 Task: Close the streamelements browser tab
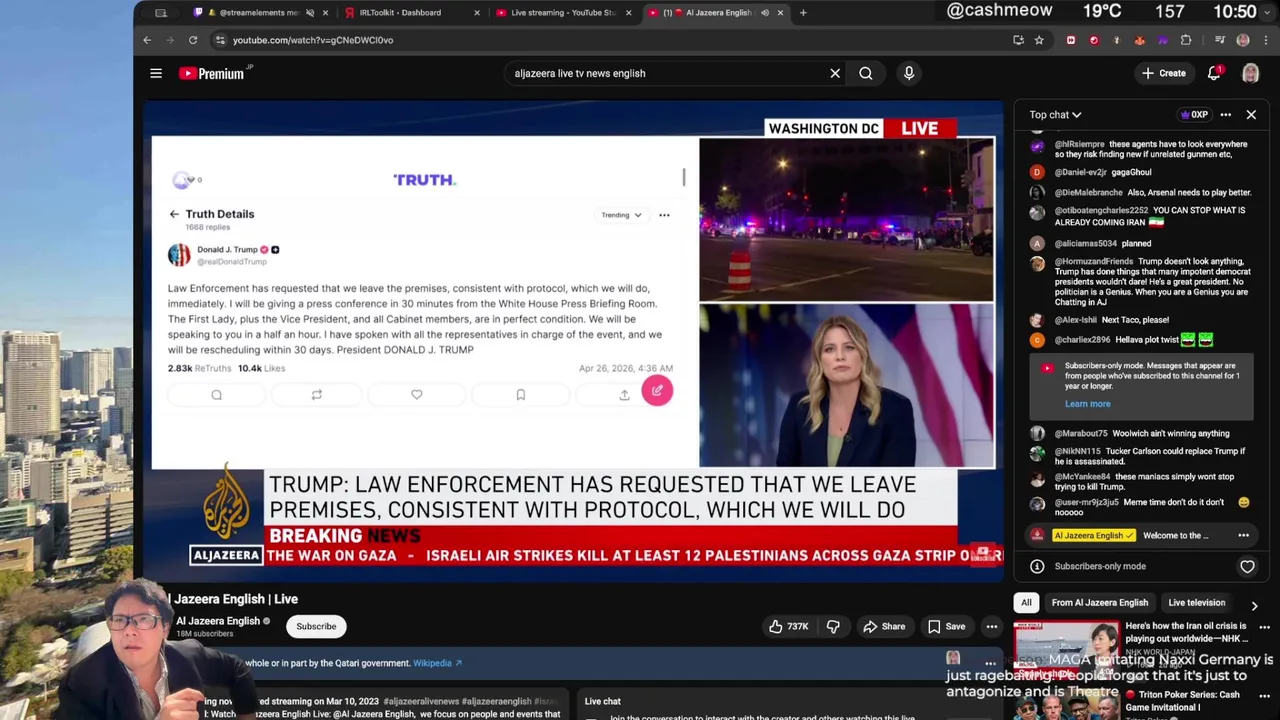click(325, 13)
